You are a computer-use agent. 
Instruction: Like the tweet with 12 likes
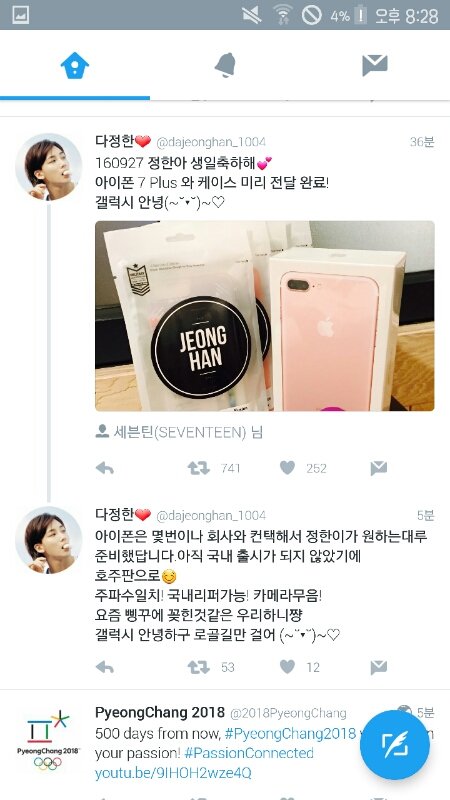[x=288, y=667]
